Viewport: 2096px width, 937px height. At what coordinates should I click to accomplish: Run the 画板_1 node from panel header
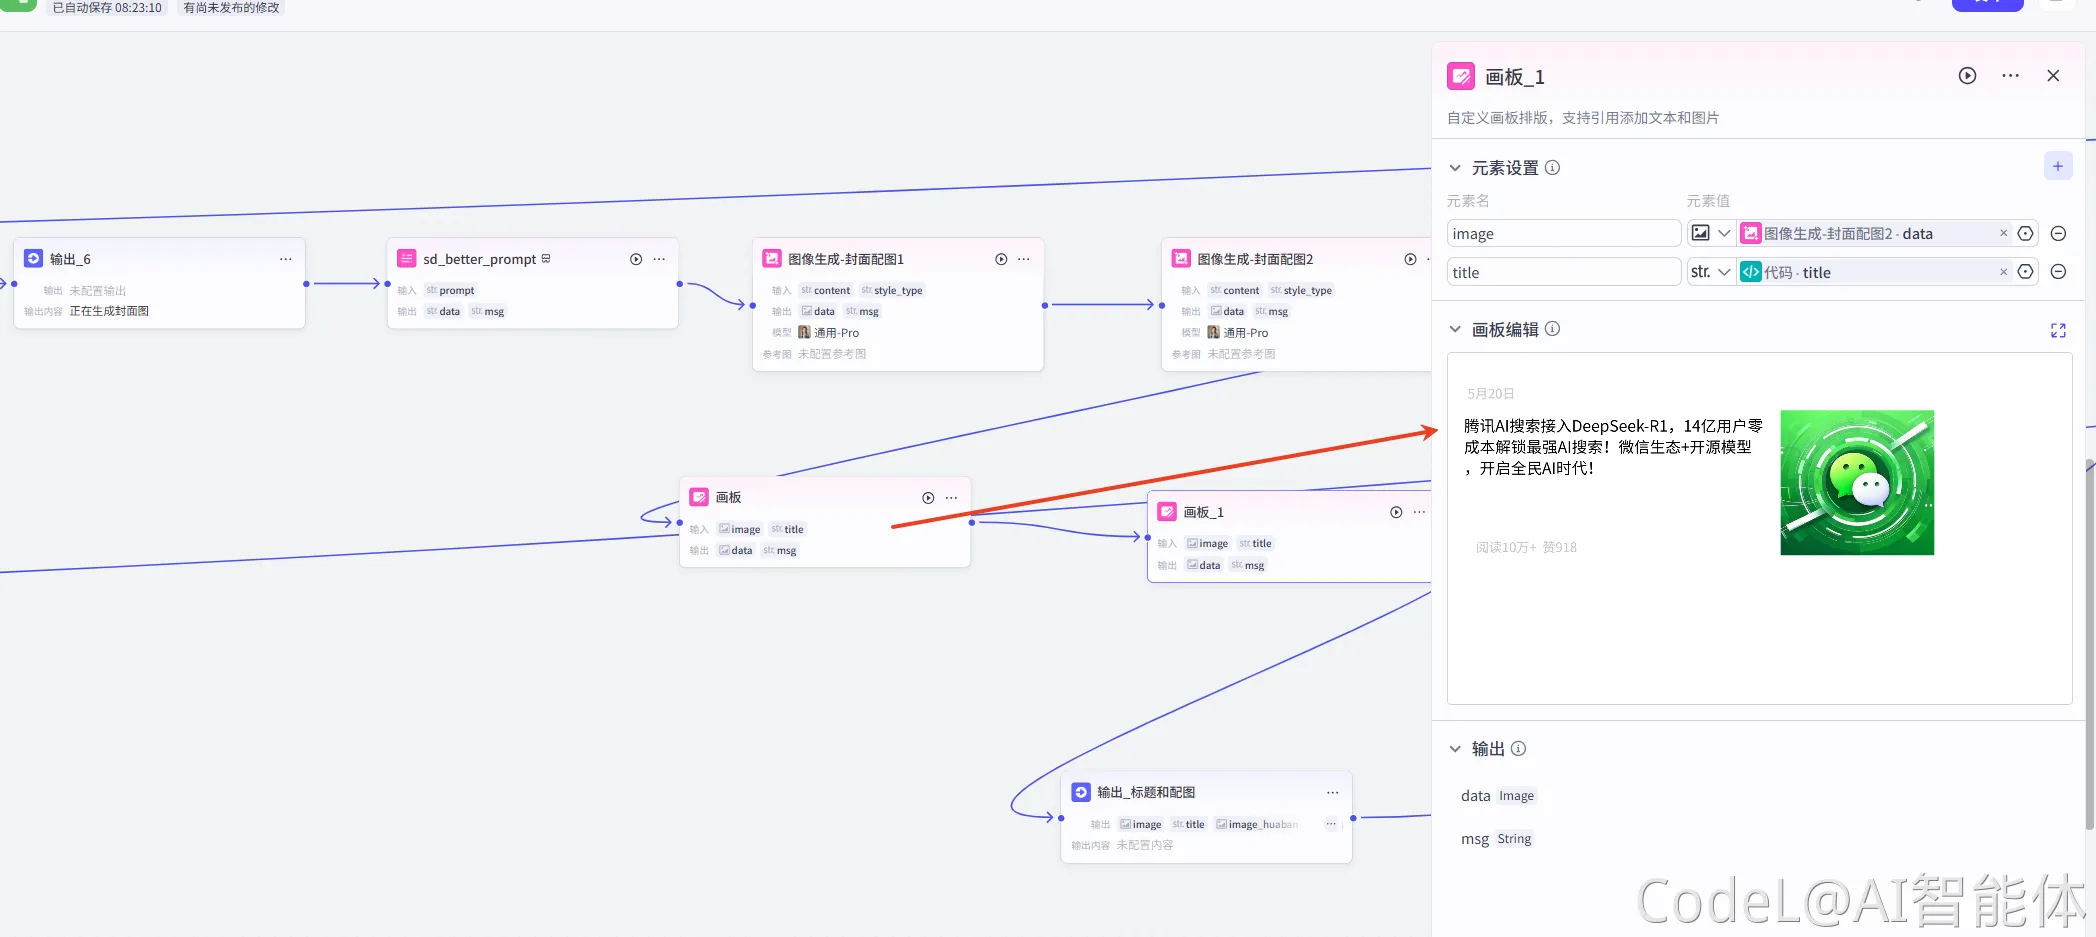(1967, 76)
